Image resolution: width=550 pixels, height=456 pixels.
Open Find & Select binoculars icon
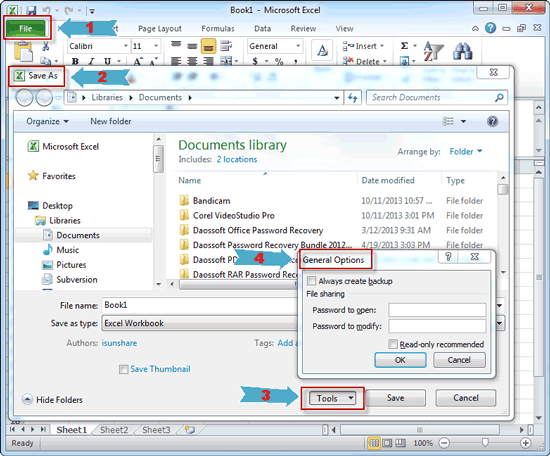tap(463, 51)
